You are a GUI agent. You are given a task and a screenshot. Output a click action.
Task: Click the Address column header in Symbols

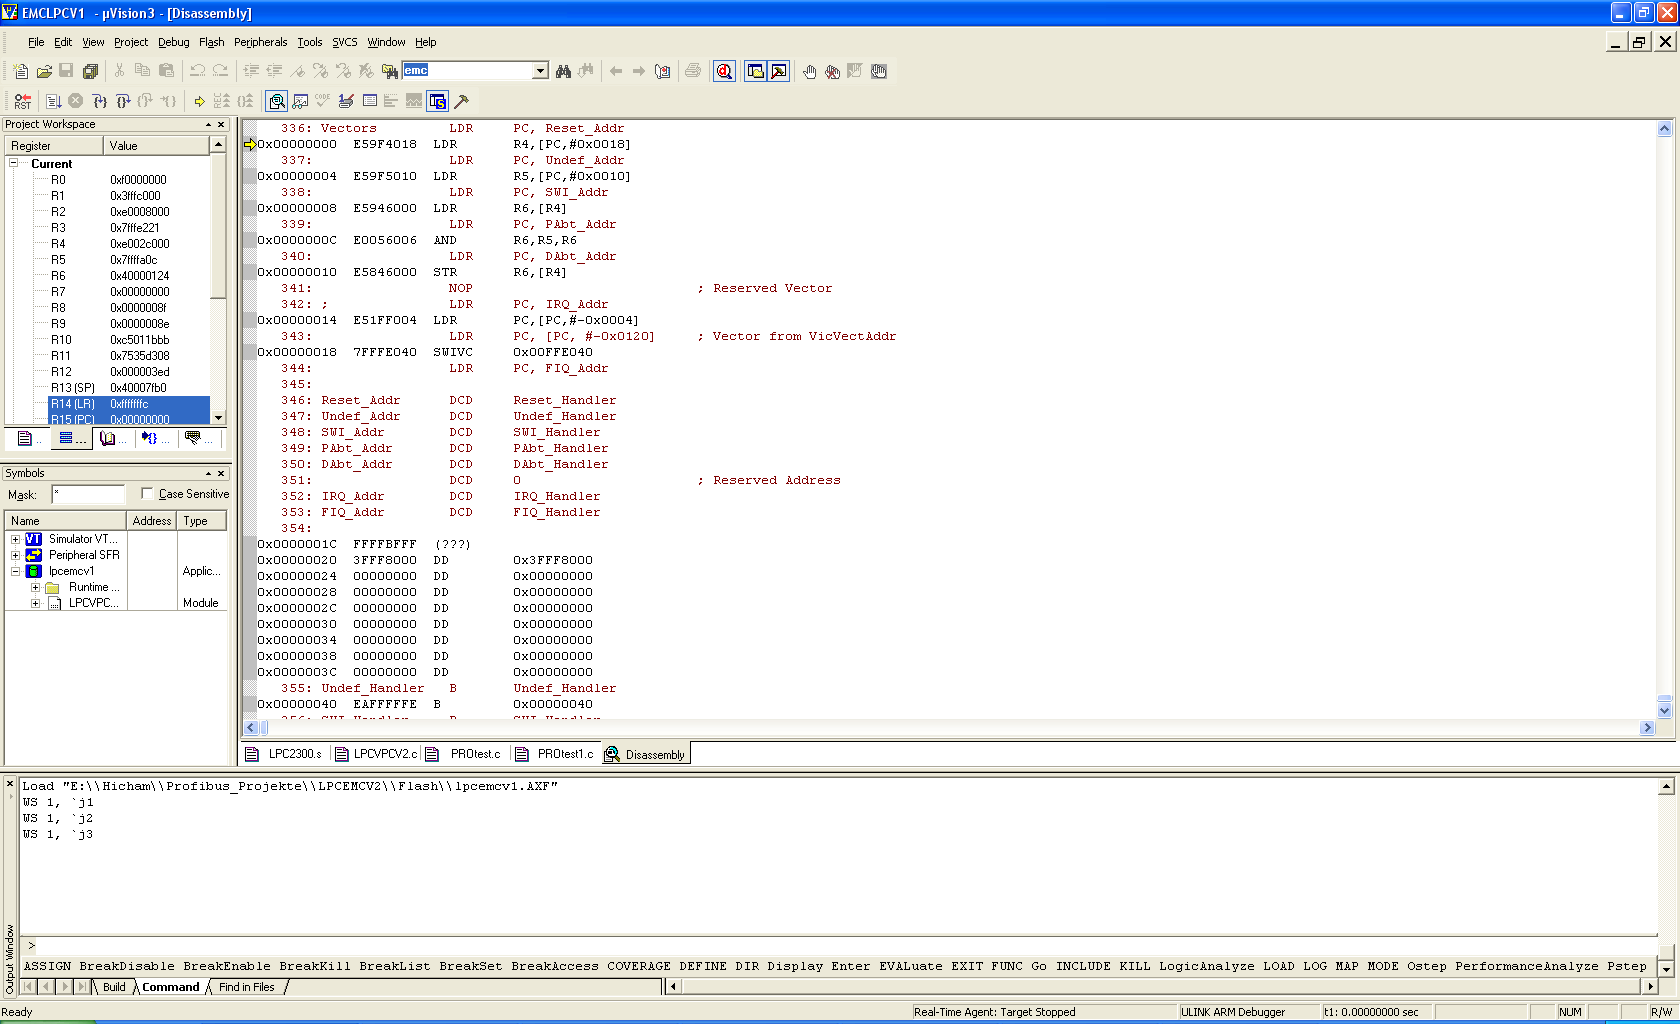[152, 521]
